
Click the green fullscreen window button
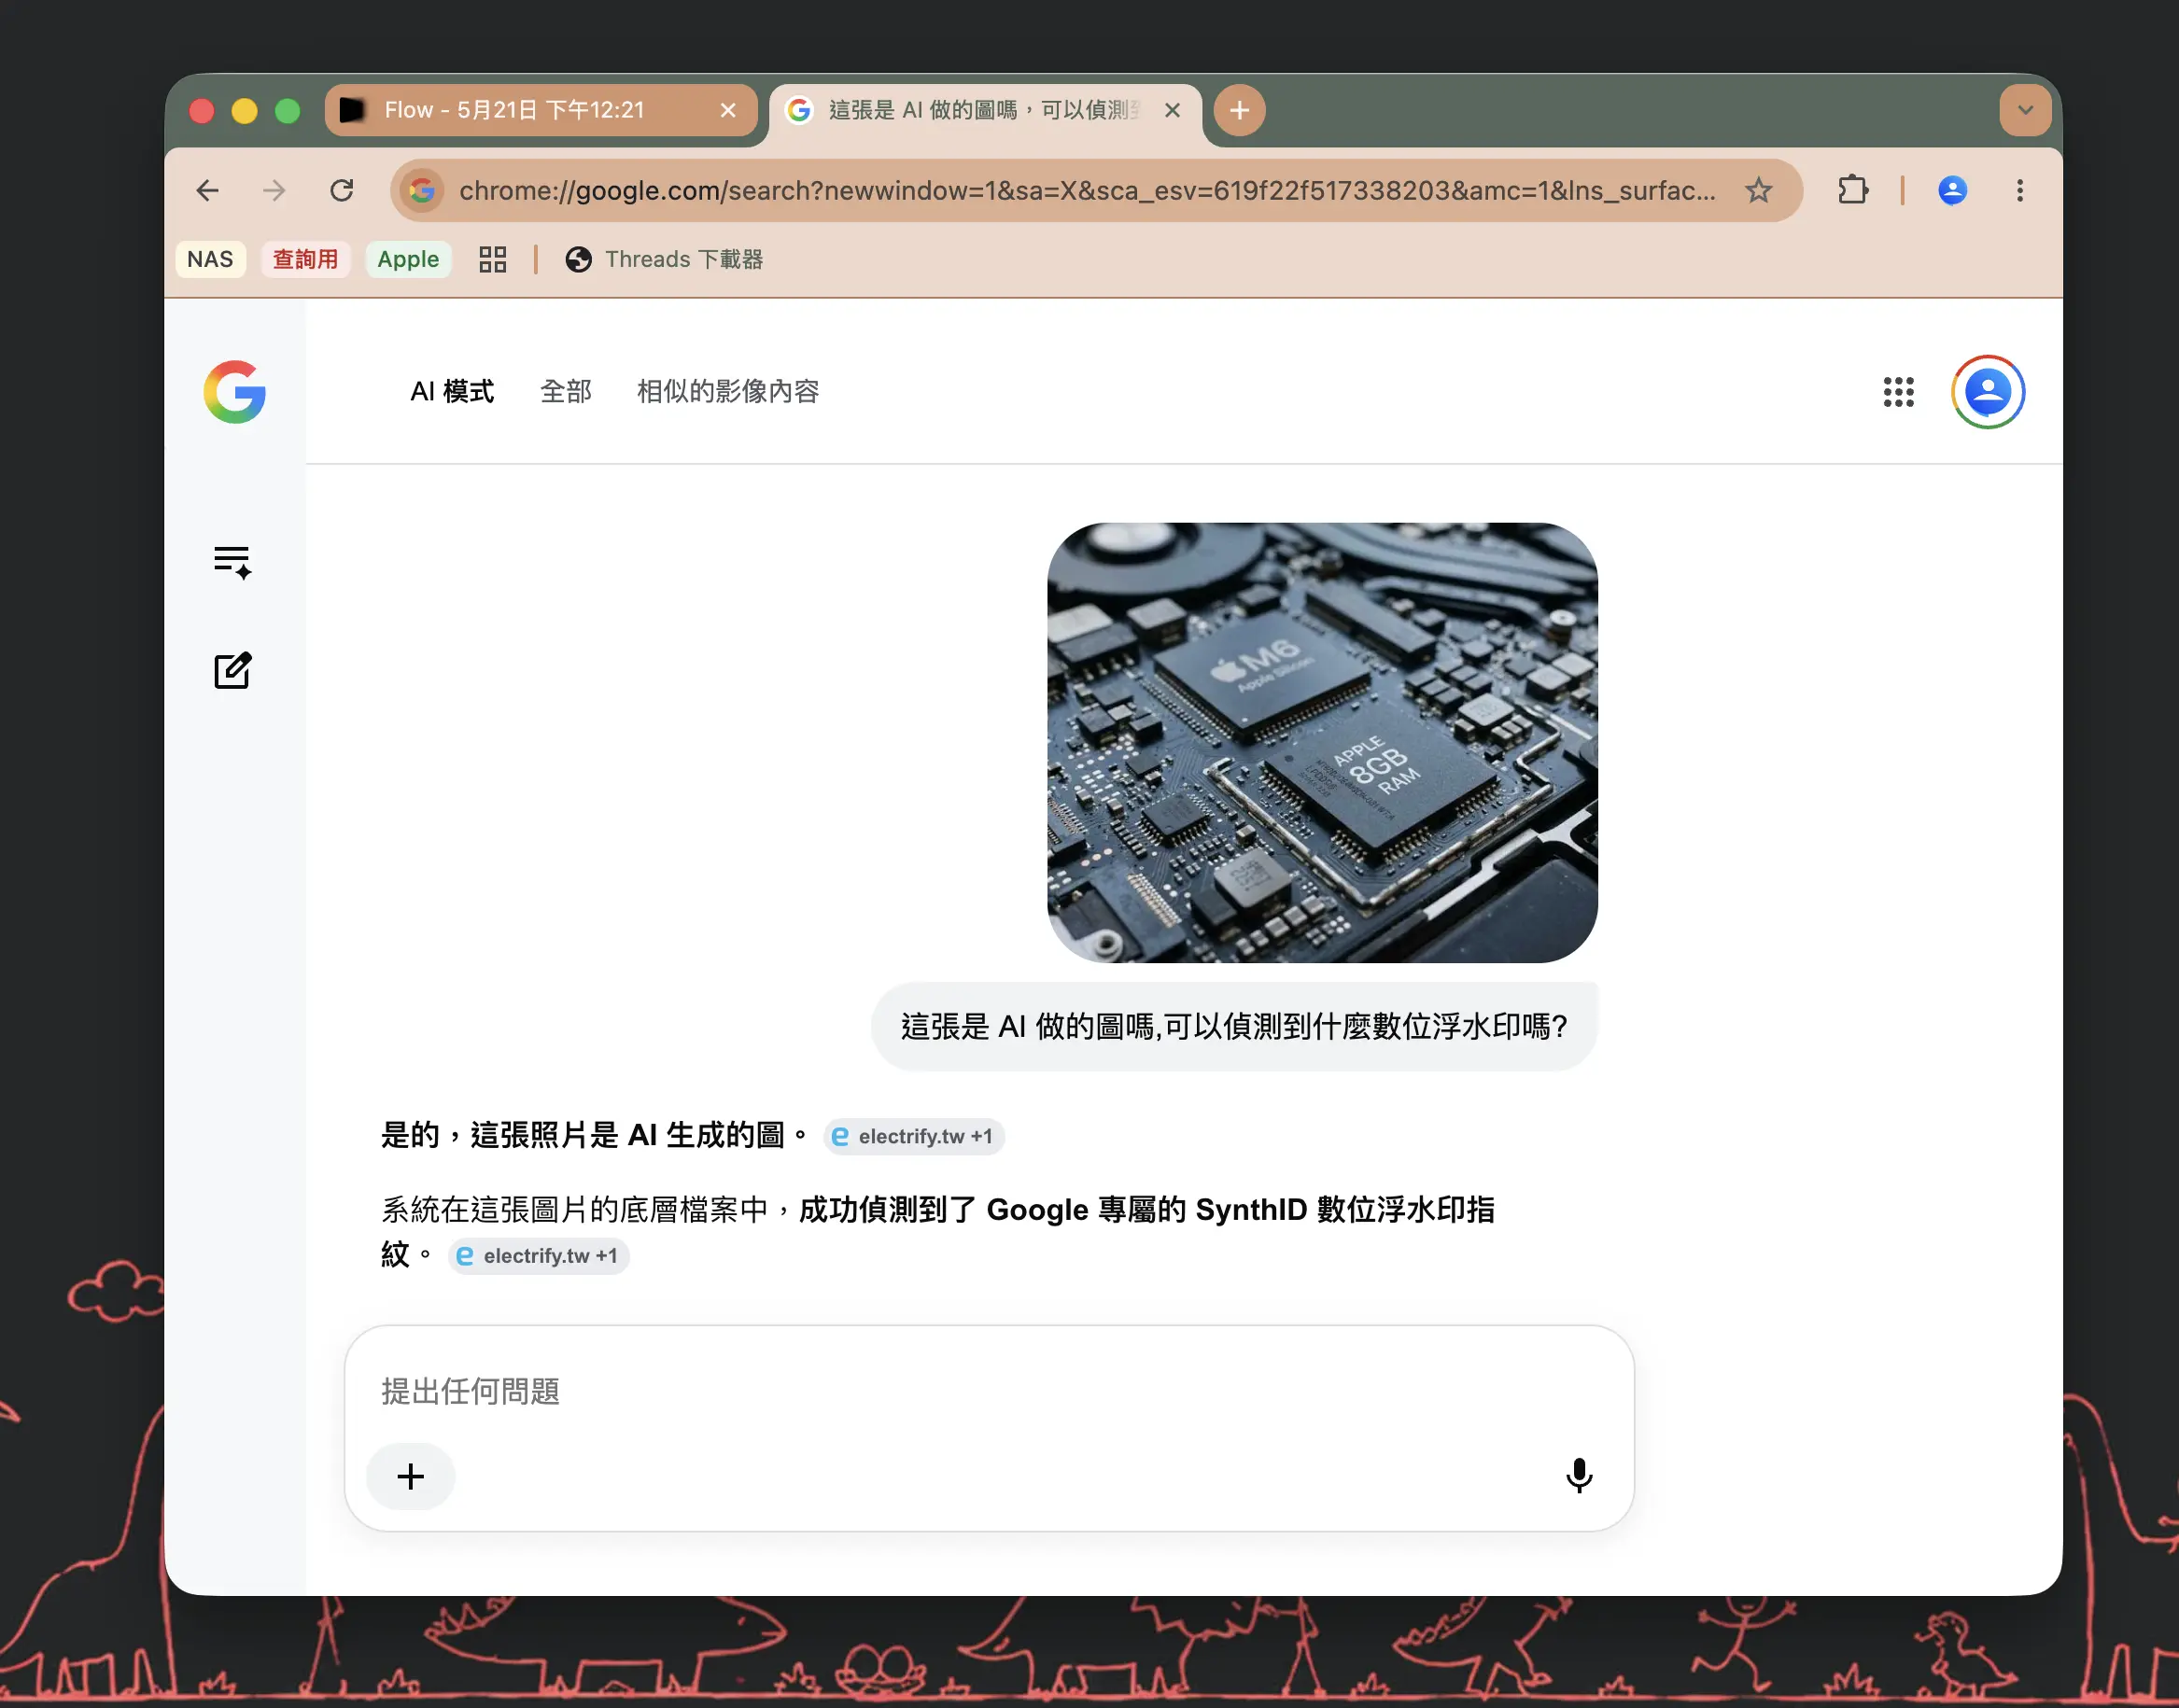[287, 110]
